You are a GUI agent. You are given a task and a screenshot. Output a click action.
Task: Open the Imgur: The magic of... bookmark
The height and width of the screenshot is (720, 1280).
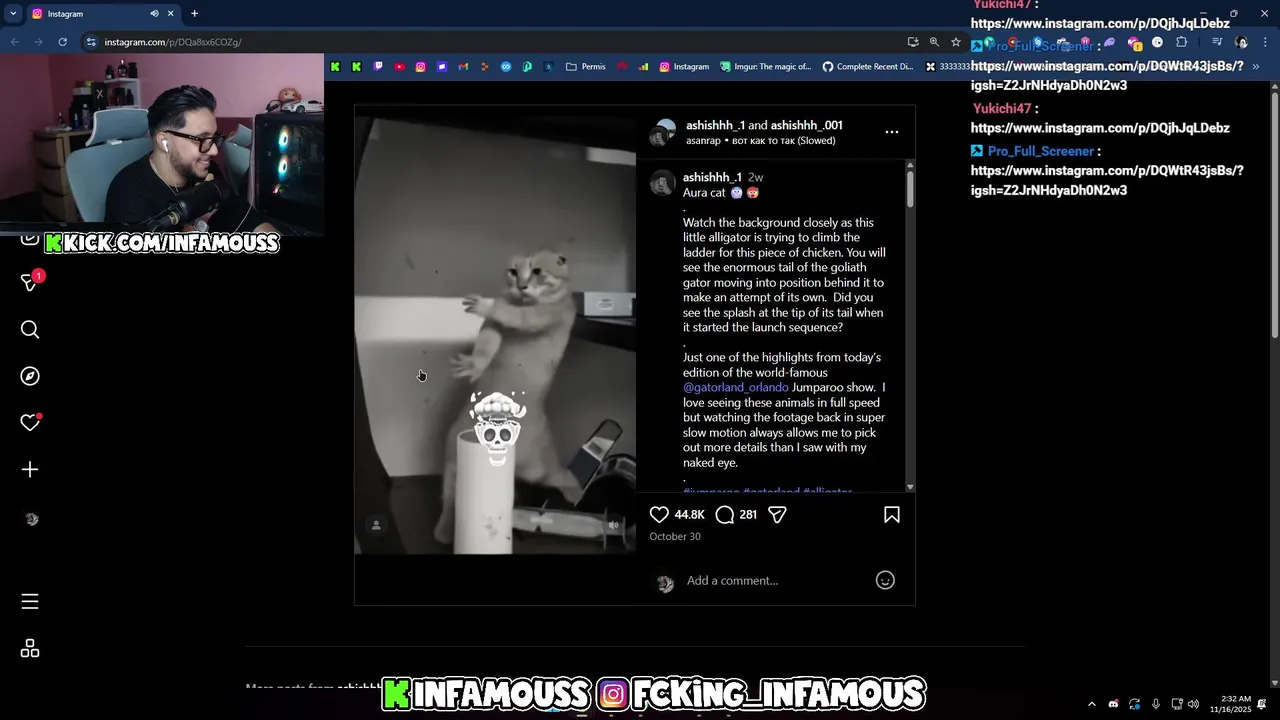coord(765,67)
